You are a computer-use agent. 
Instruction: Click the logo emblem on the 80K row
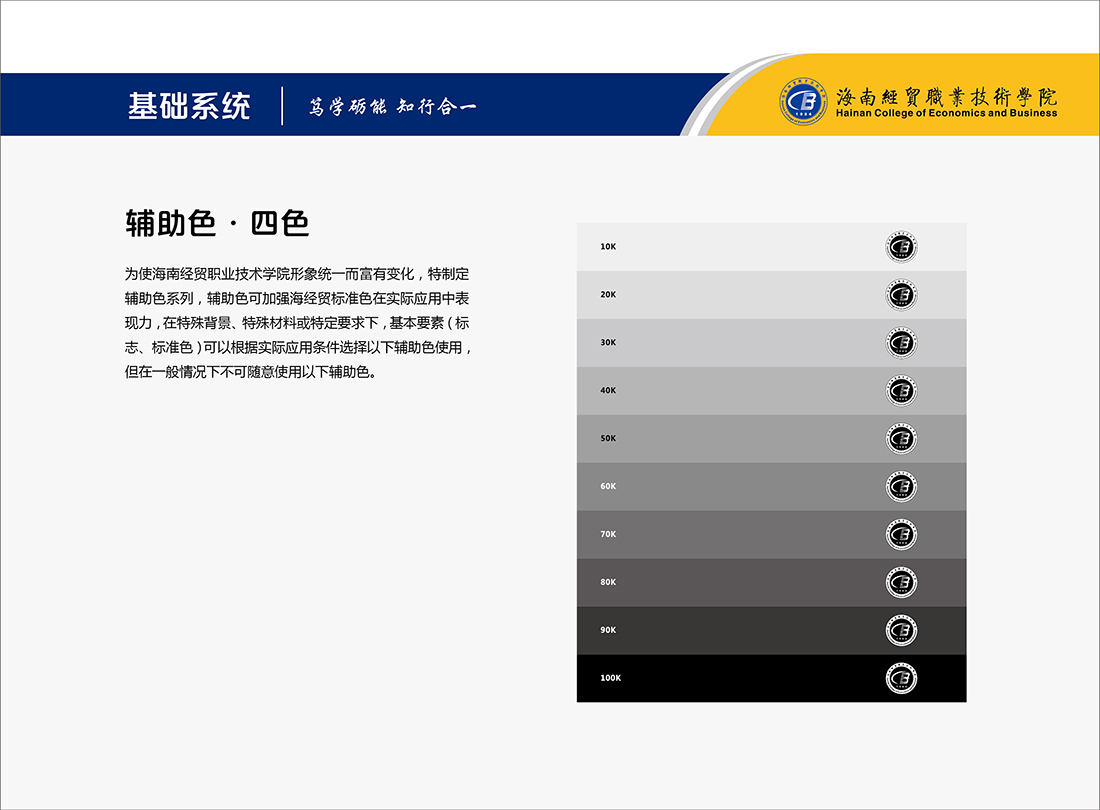pos(902,583)
